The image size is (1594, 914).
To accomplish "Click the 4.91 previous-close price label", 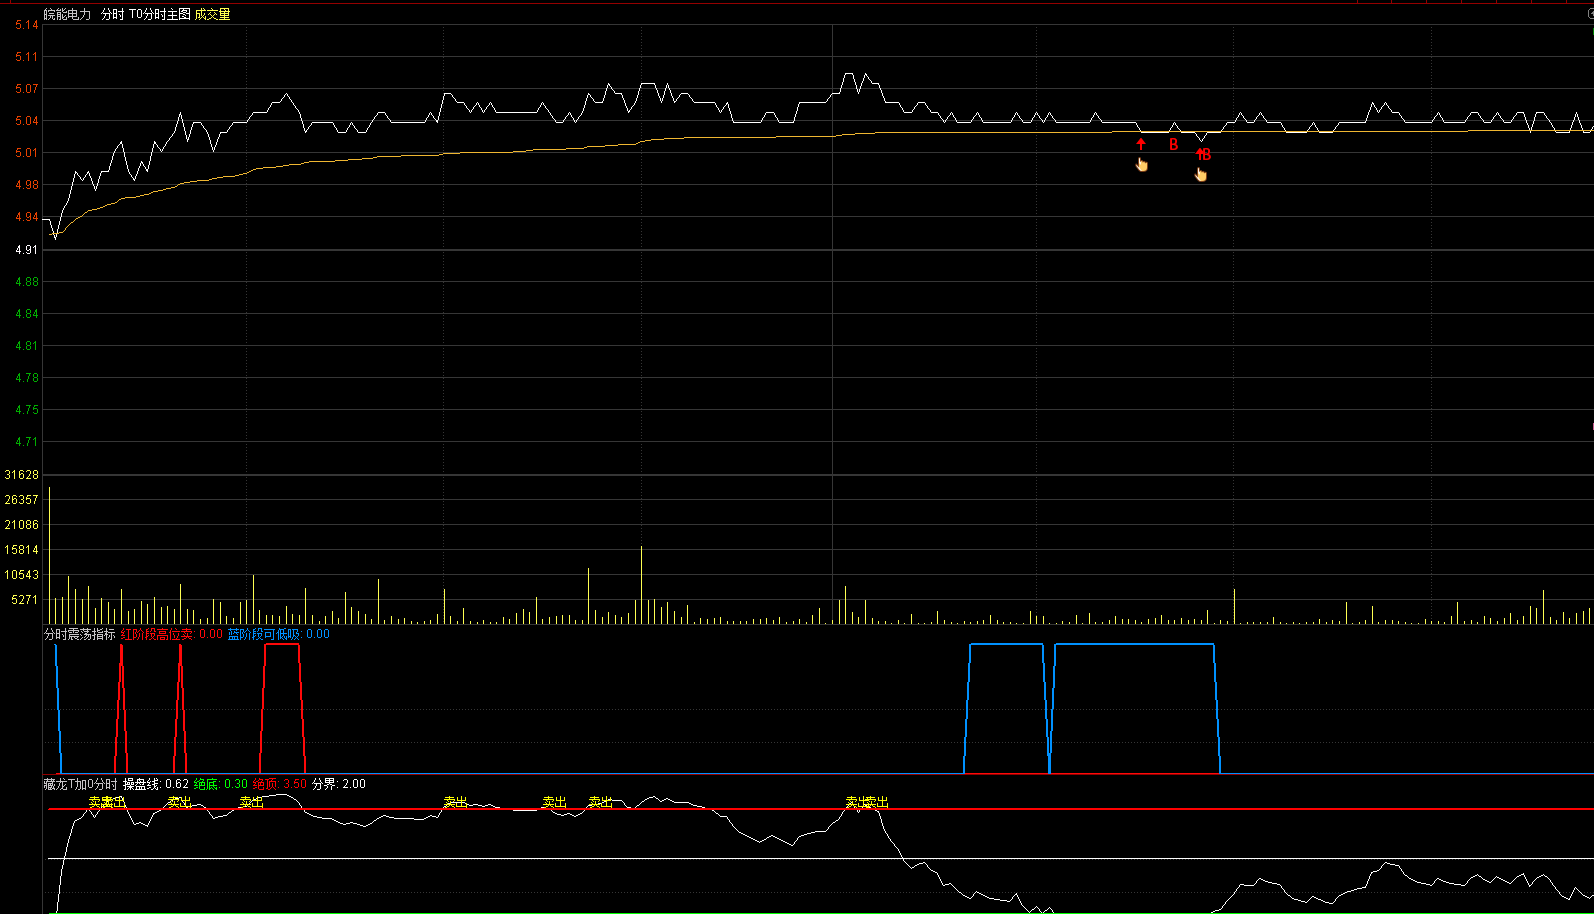I will [x=26, y=250].
